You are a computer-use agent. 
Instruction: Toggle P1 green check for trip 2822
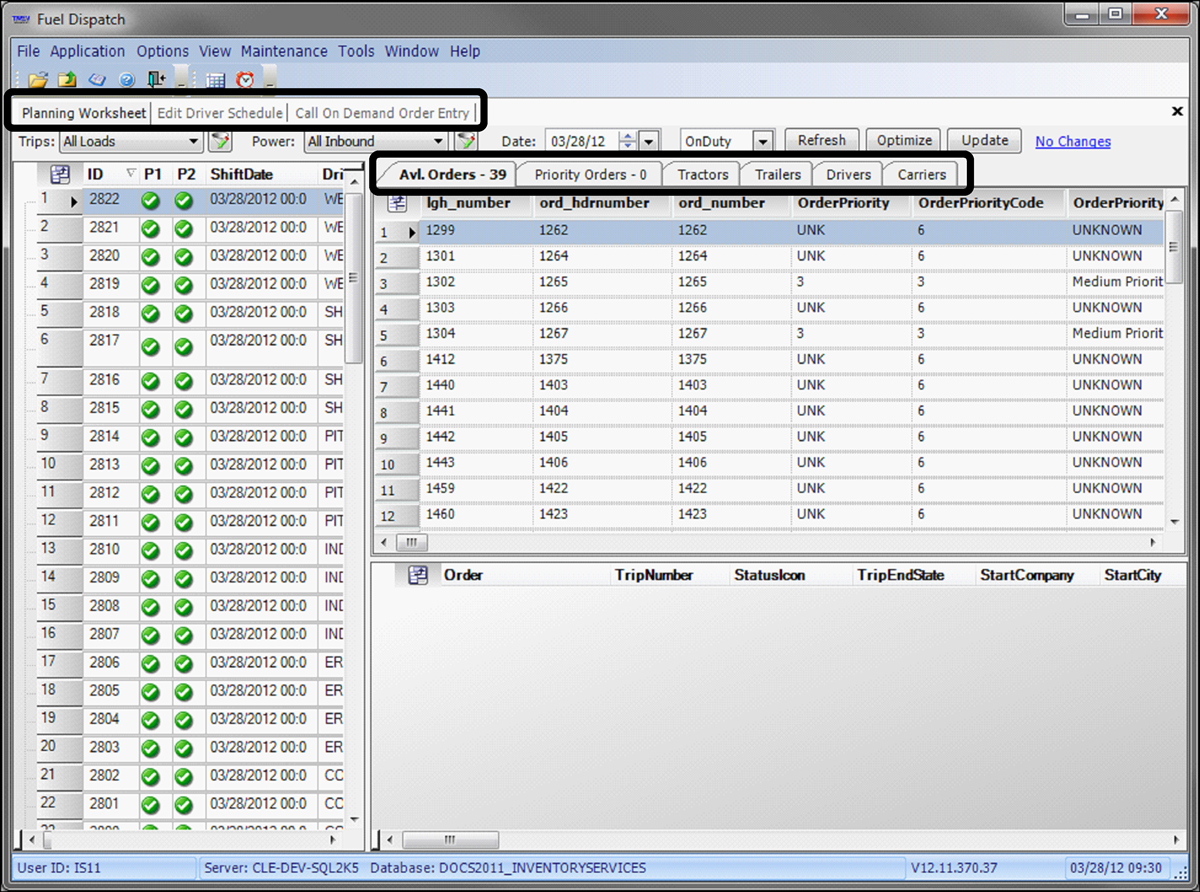[151, 200]
